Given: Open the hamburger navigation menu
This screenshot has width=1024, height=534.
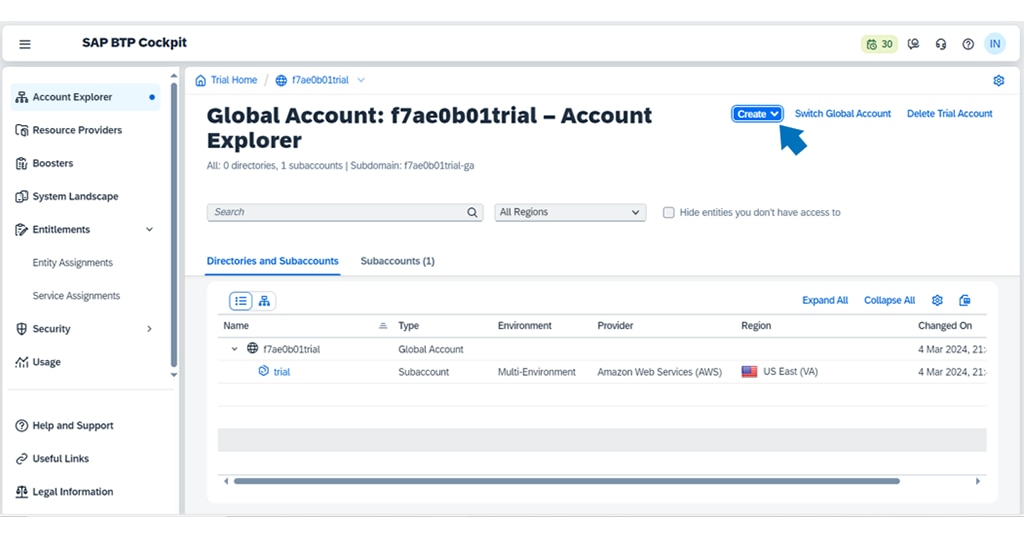Looking at the screenshot, I should [x=25, y=44].
